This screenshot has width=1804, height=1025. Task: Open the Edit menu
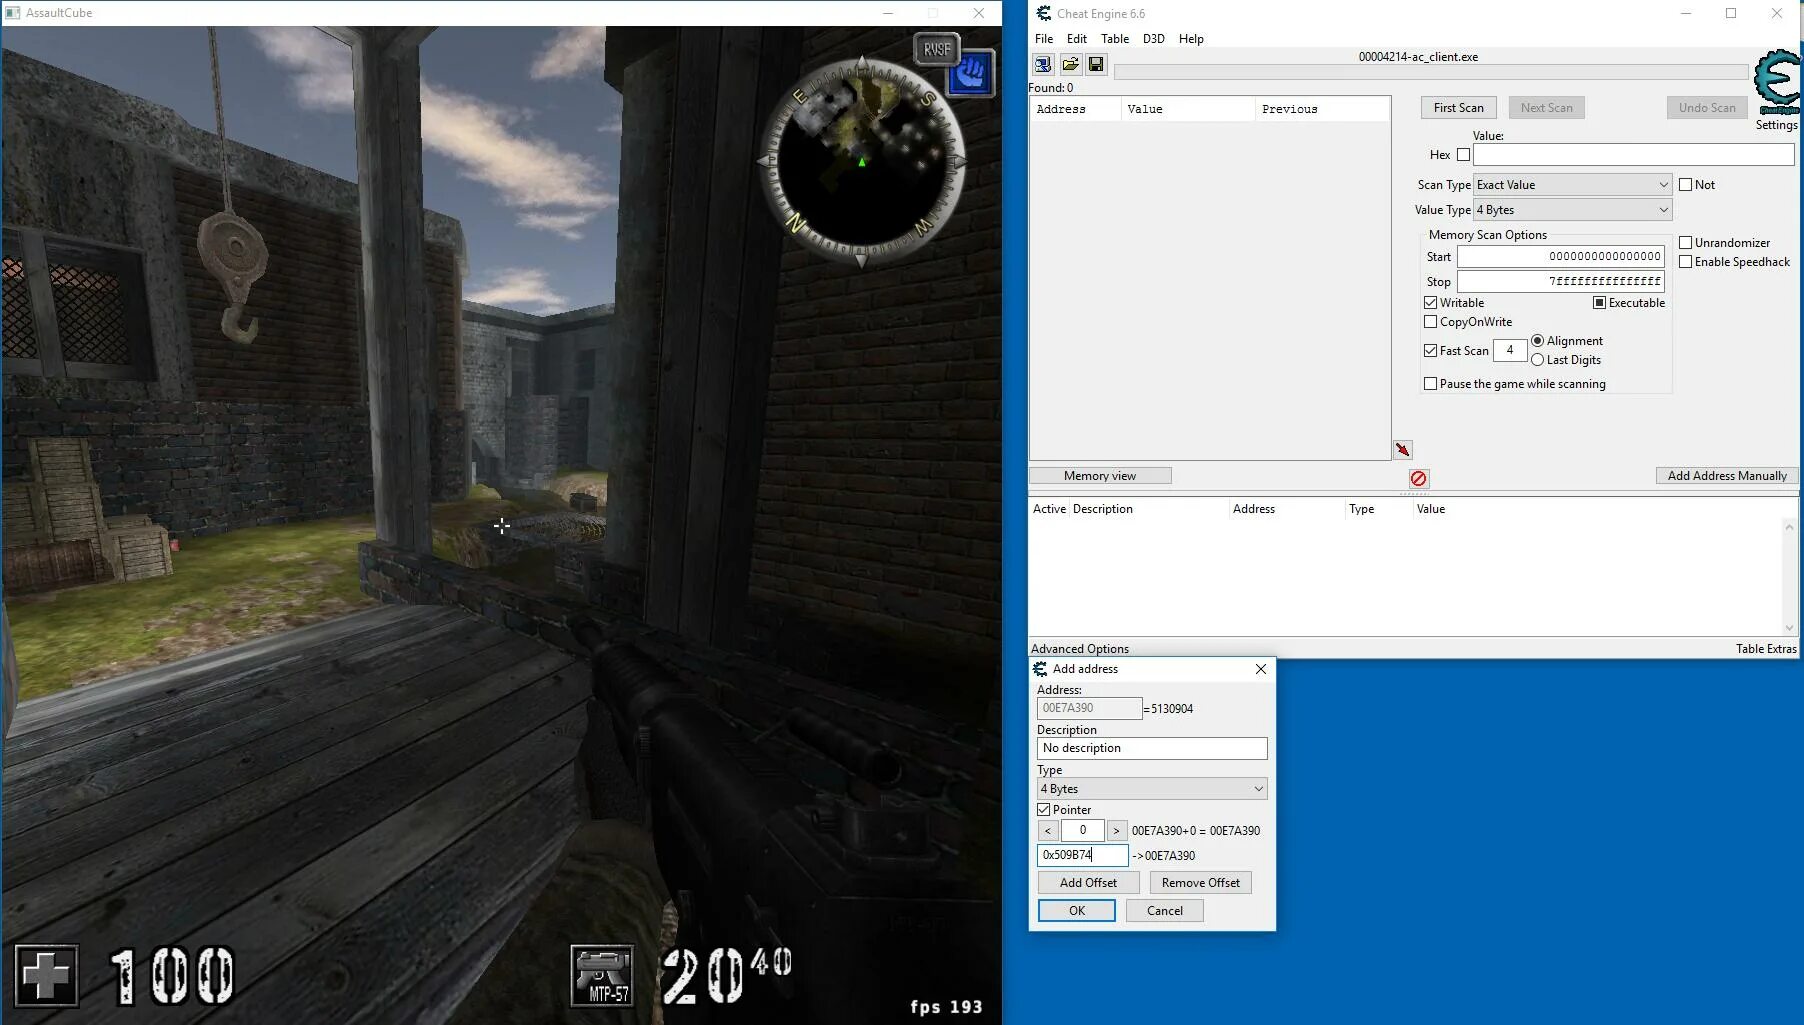1077,39
